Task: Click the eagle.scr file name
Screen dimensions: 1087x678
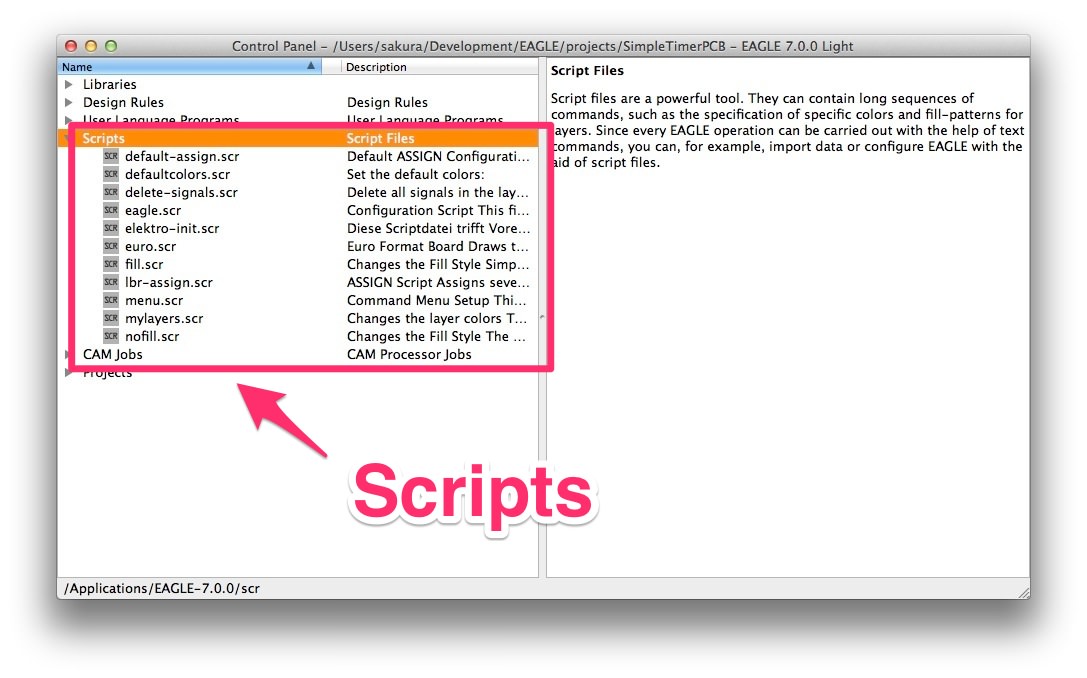Action: pos(153,211)
